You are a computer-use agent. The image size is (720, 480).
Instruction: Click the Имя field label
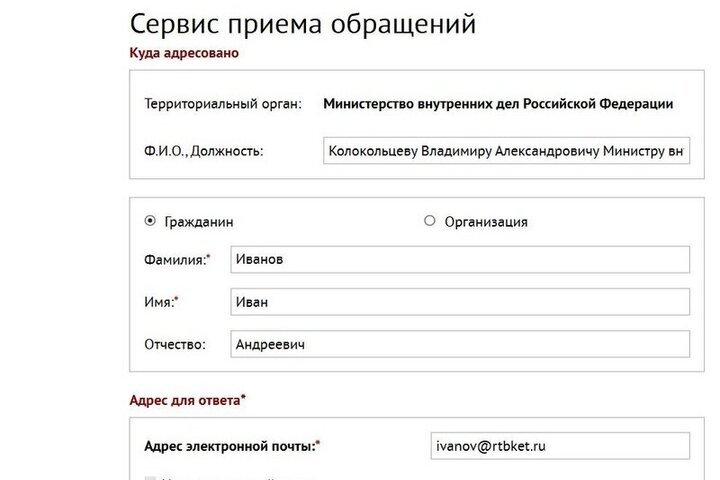[x=161, y=302]
